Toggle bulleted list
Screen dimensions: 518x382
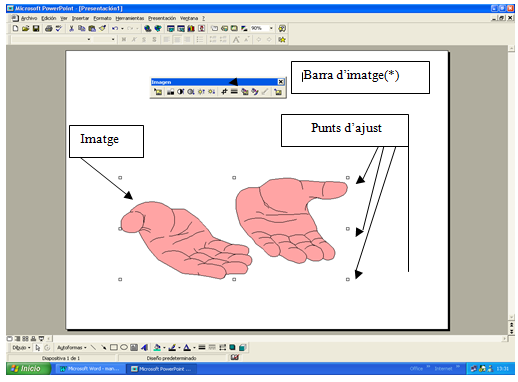(x=200, y=40)
